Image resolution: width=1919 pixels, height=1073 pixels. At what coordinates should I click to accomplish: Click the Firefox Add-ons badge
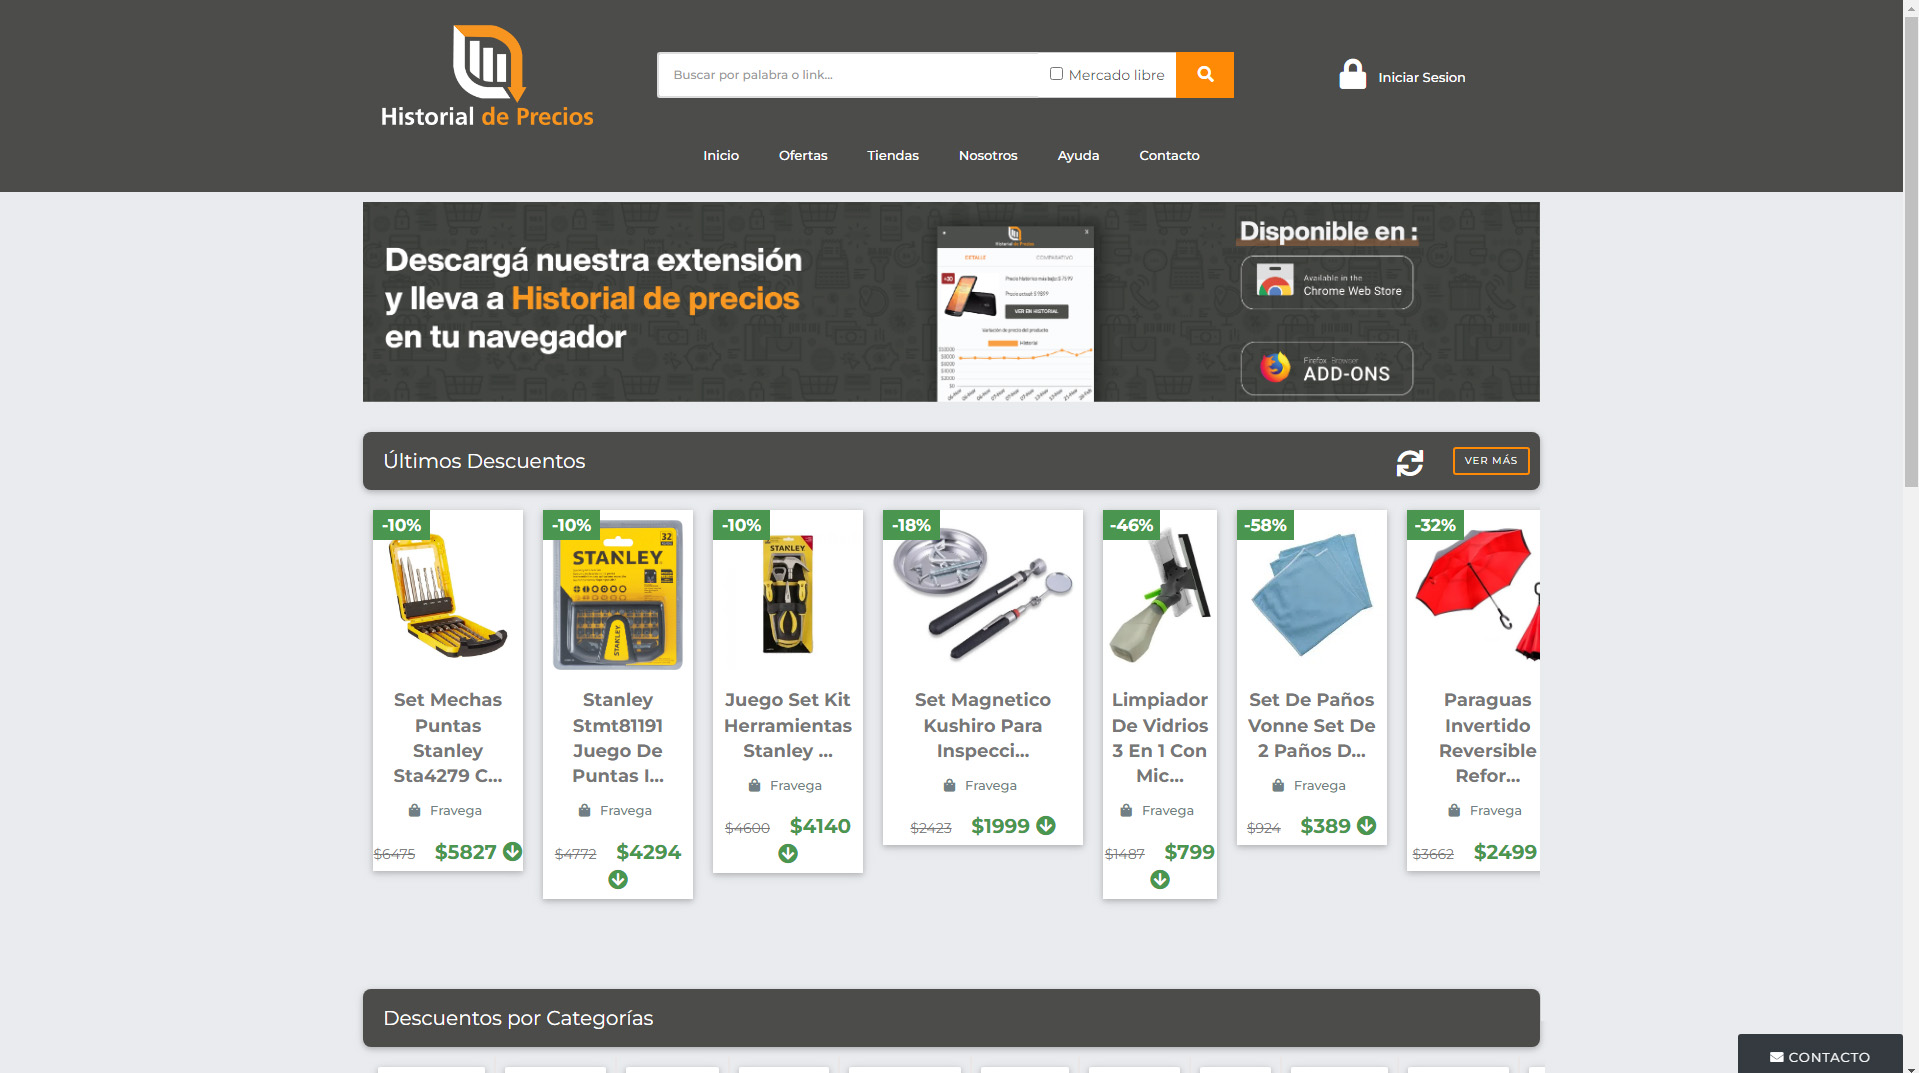pos(1327,369)
